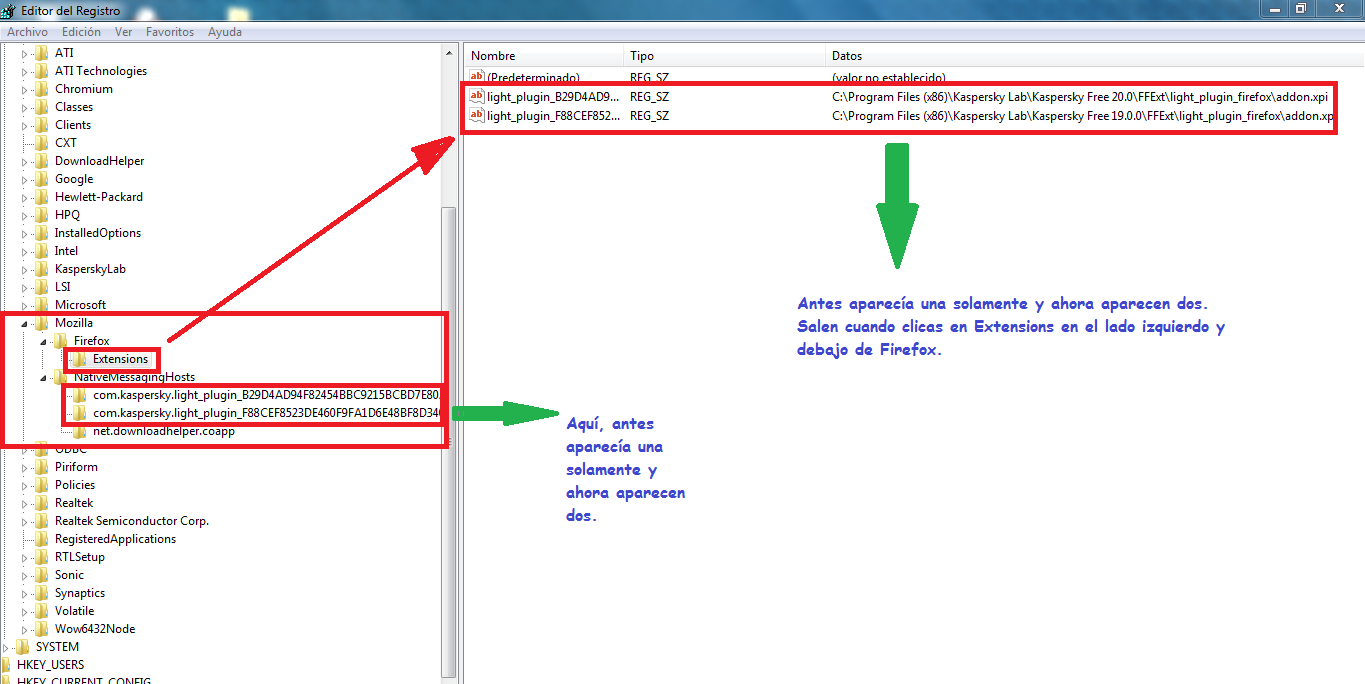1365x684 pixels.
Task: Click the tree pane vertical scrollbar
Action: tap(449, 440)
